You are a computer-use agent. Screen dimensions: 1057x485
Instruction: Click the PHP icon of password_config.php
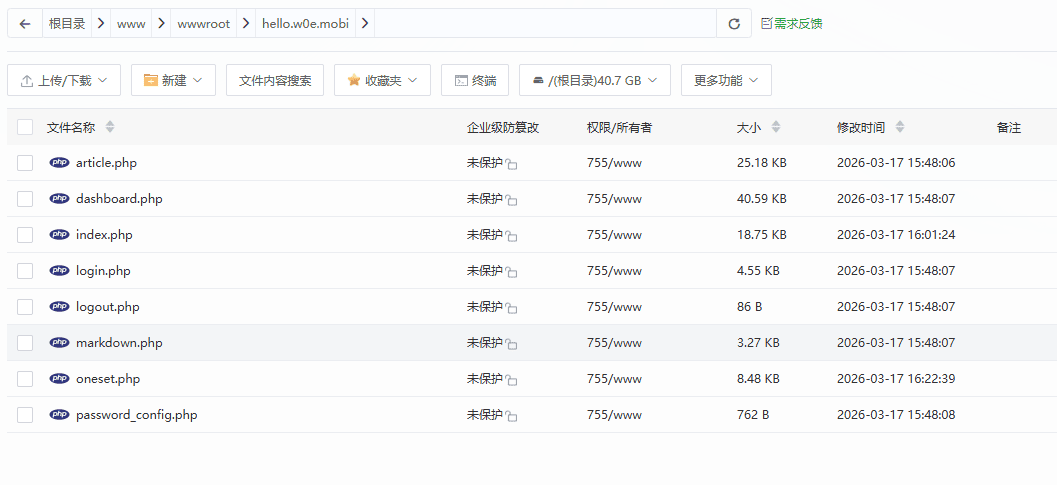click(x=59, y=414)
